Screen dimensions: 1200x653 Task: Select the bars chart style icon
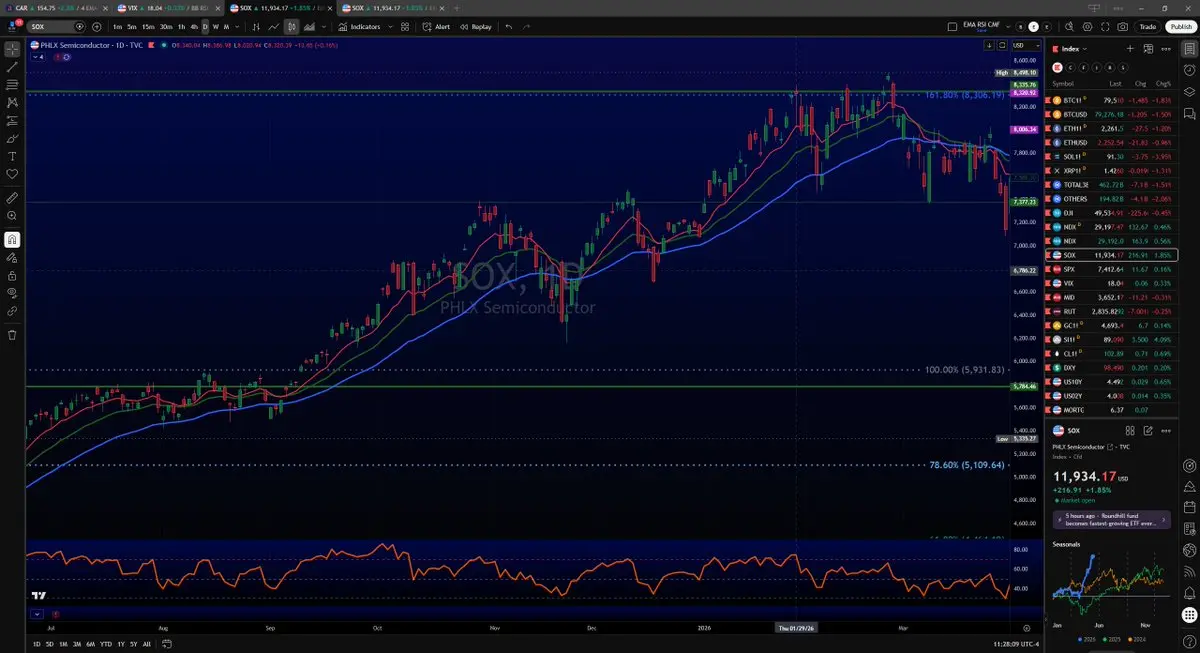click(256, 26)
